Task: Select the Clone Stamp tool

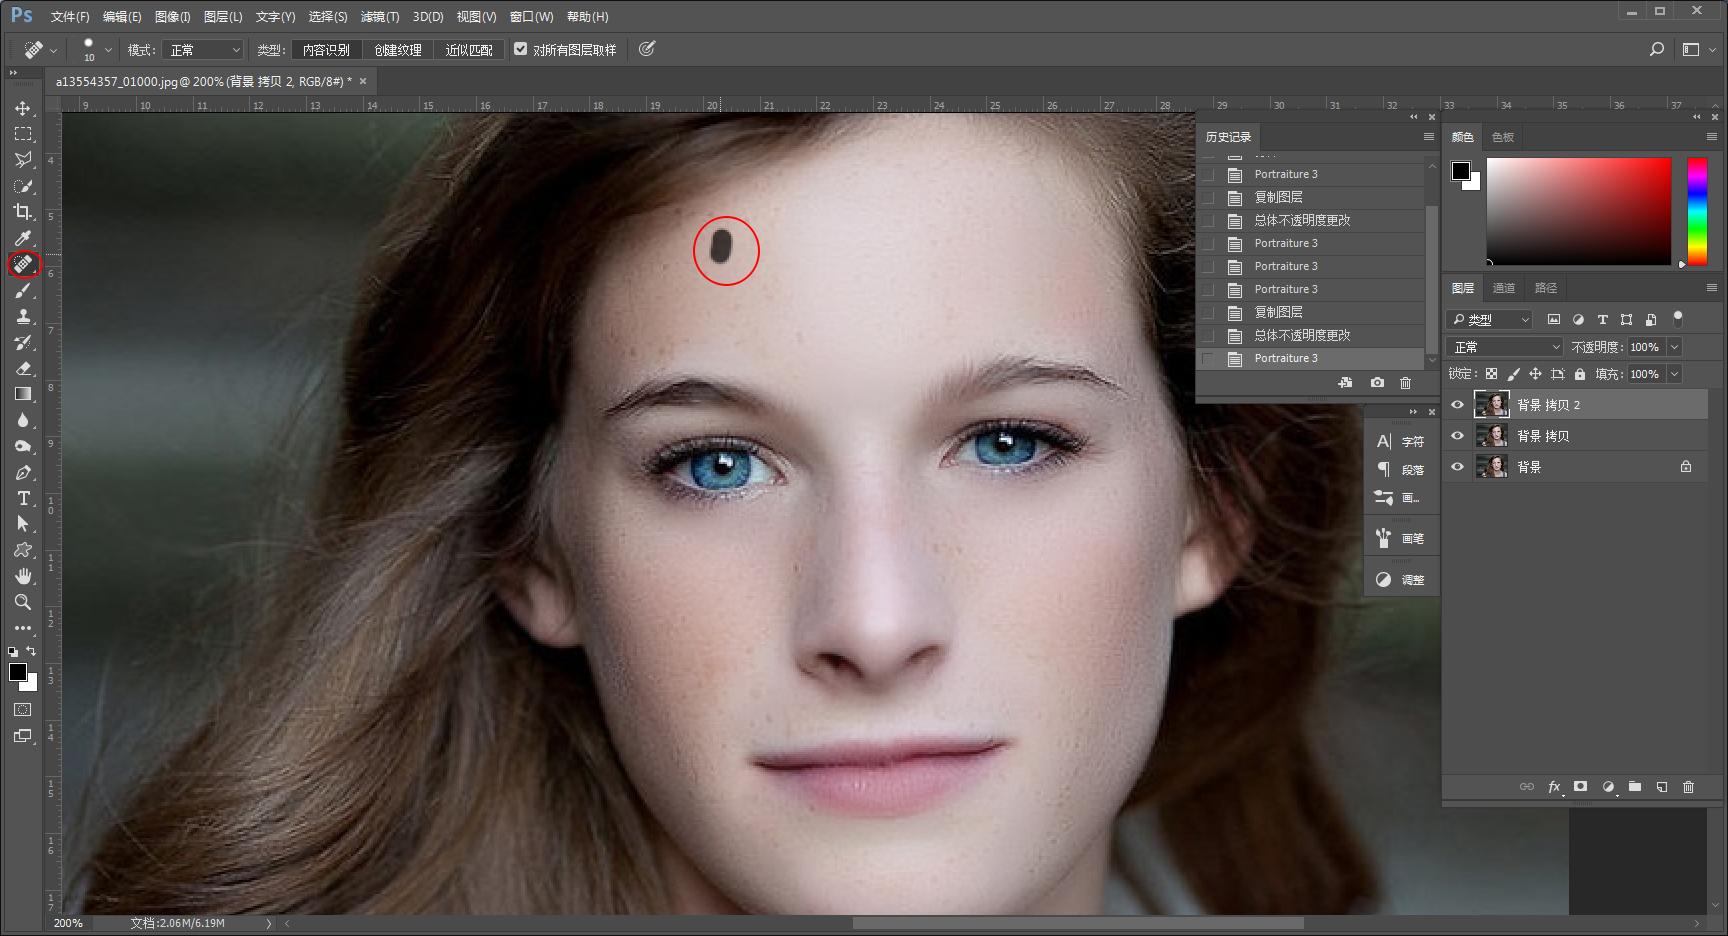Action: coord(23,316)
